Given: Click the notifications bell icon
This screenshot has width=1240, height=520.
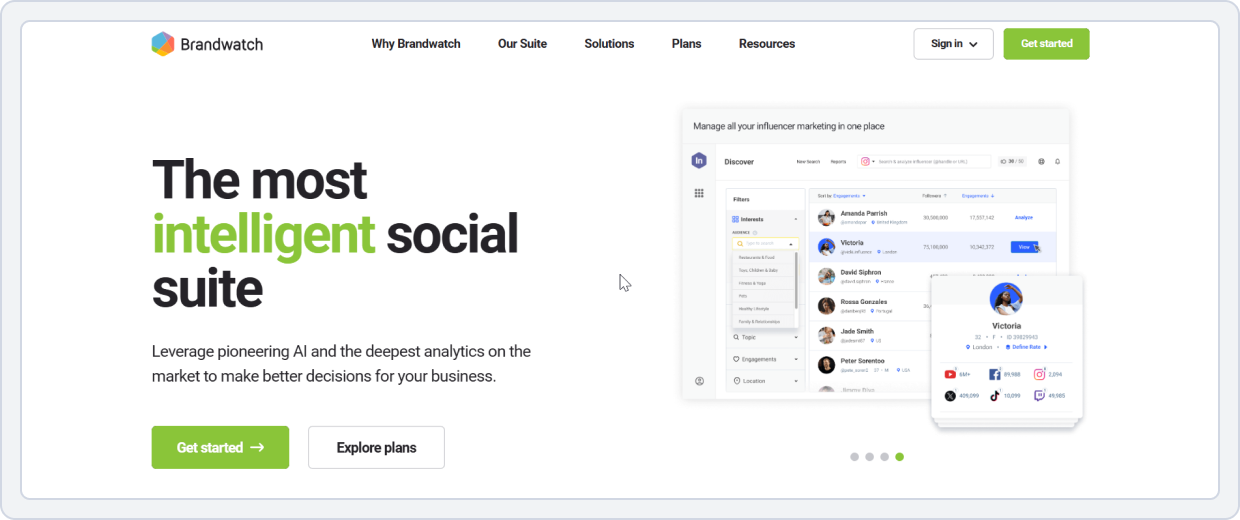Looking at the screenshot, I should [1058, 161].
